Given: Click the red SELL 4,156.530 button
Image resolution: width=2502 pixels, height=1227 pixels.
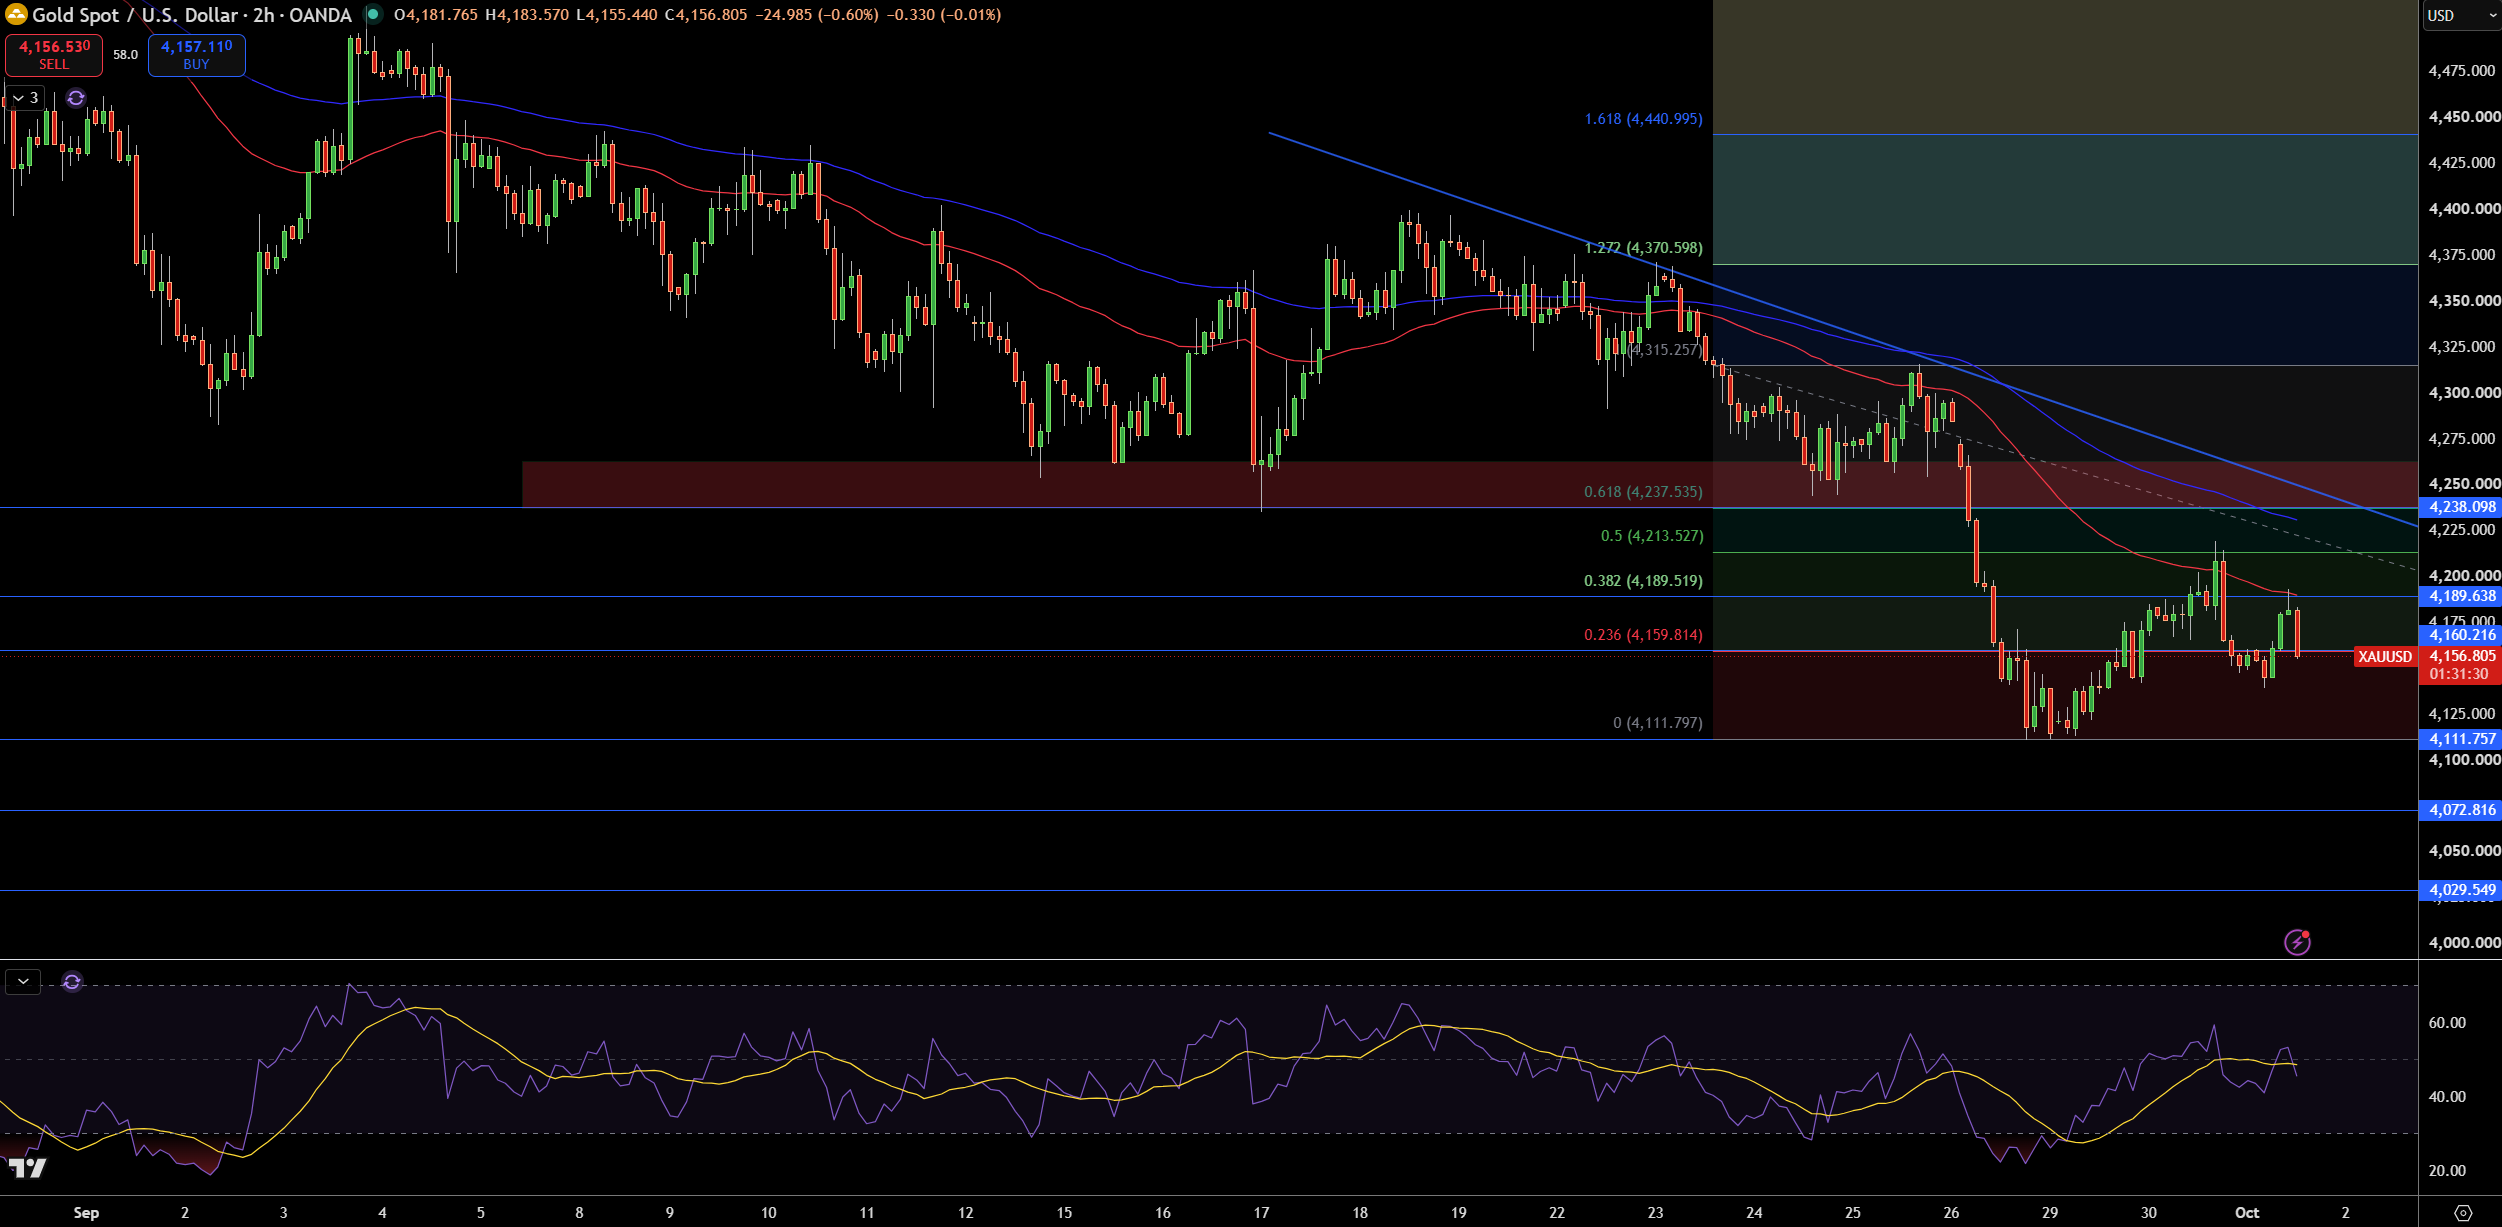Looking at the screenshot, I should 54,55.
